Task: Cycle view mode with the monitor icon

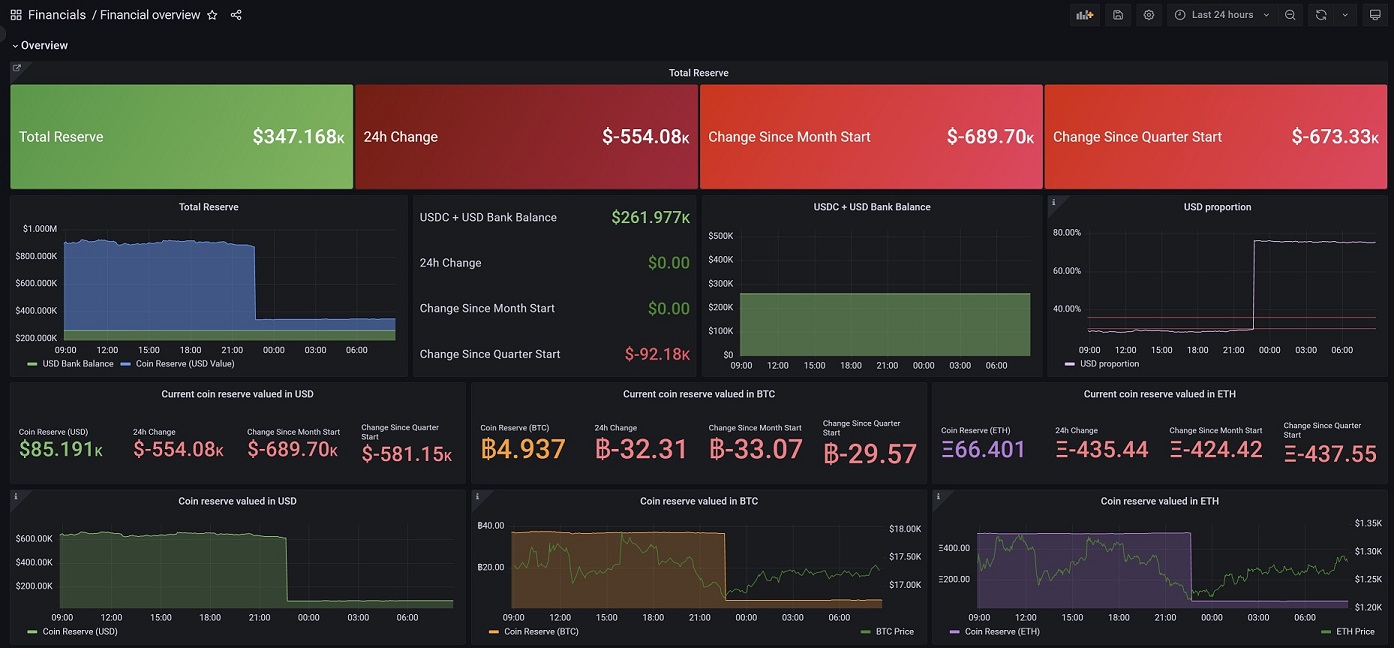Action: pos(1375,15)
